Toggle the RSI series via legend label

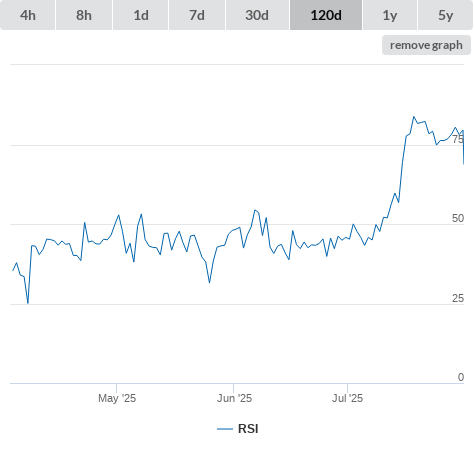click(x=248, y=429)
